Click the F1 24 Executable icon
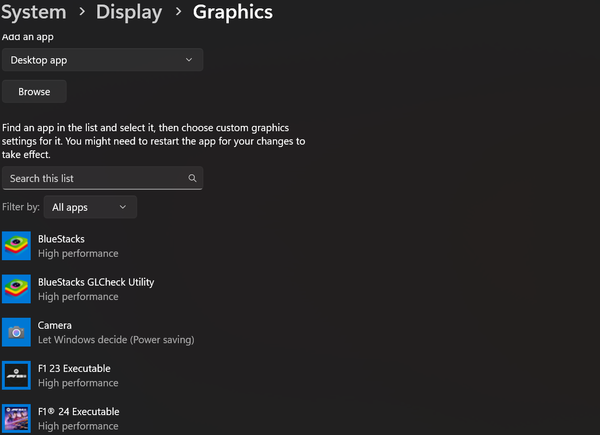Screen dimensions: 600x435 click(16, 419)
